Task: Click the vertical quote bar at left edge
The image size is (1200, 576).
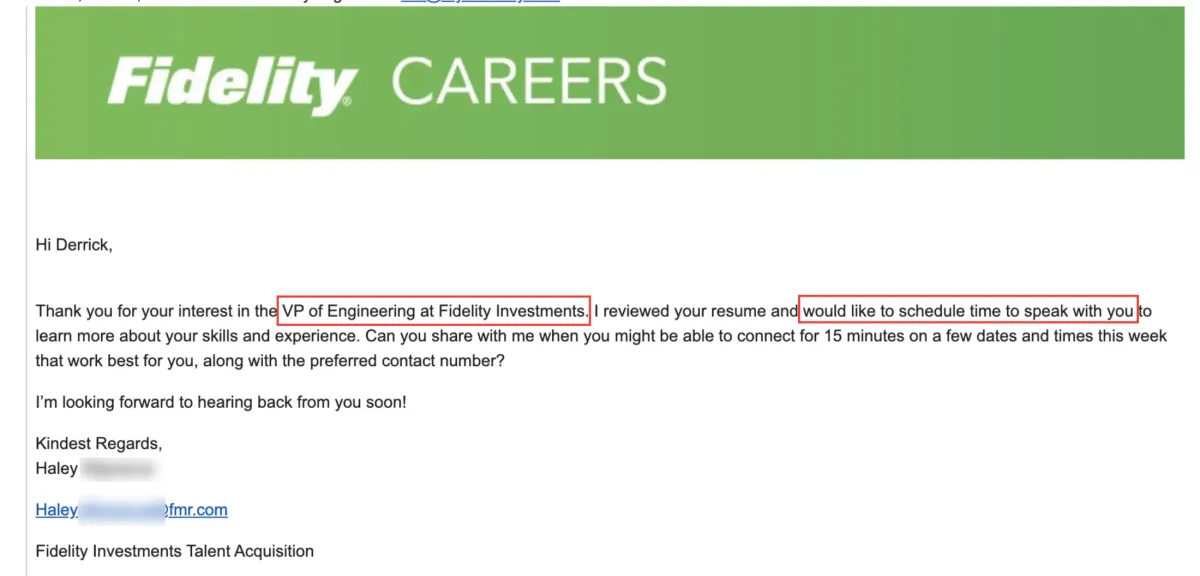Action: [25, 288]
